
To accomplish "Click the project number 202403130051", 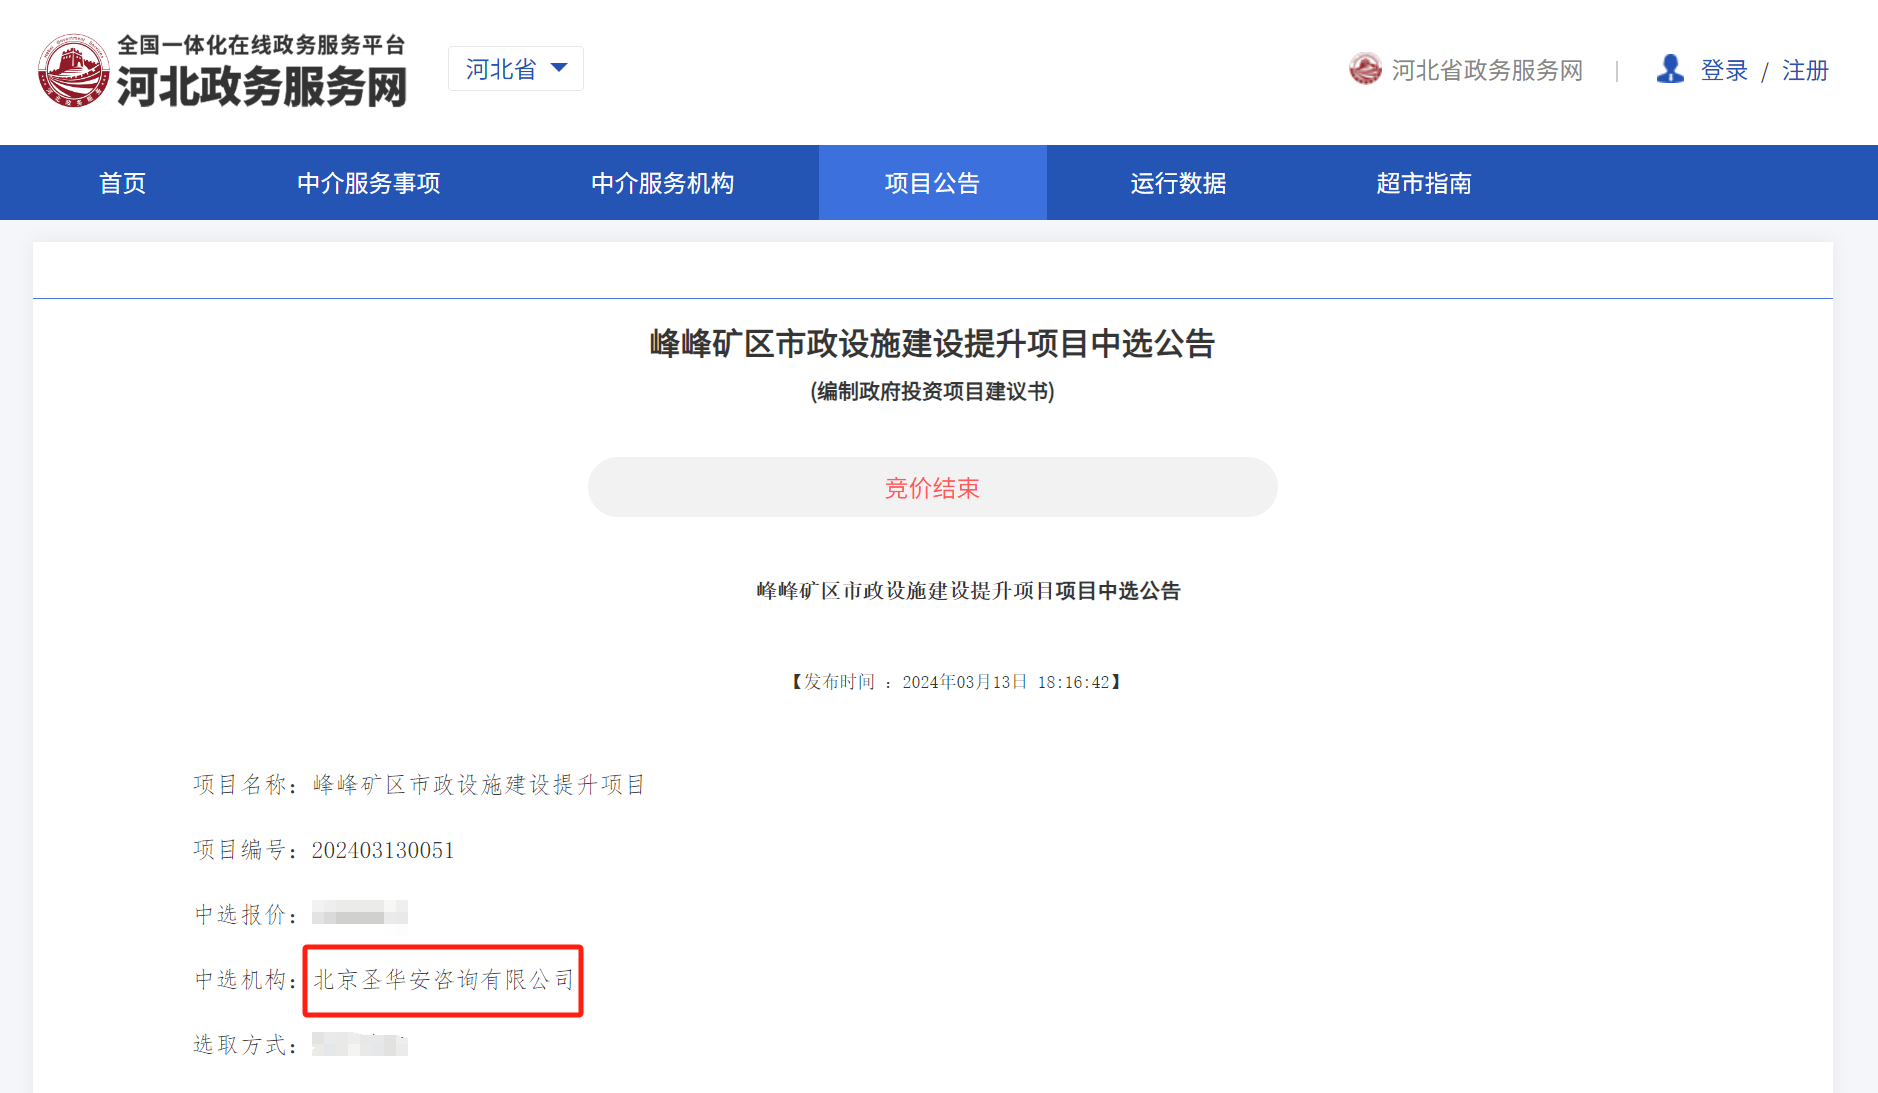I will (x=383, y=850).
